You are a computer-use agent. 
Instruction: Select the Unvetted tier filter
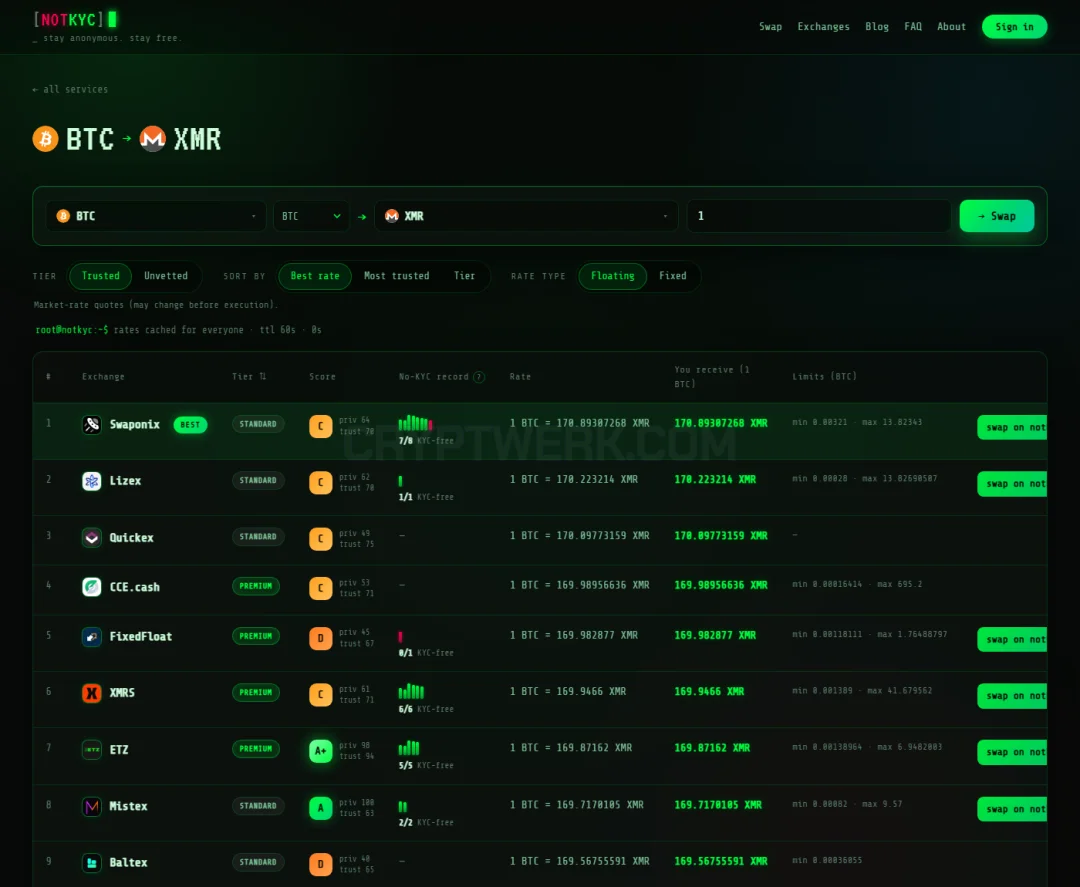pos(166,275)
